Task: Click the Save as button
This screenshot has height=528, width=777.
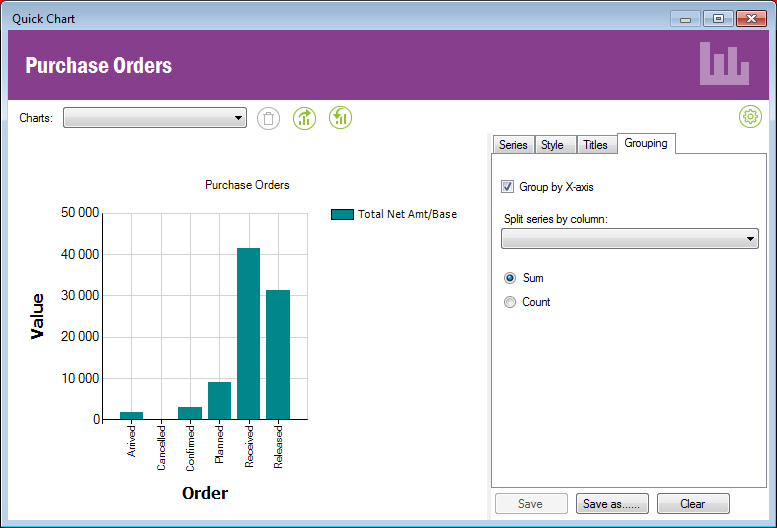Action: [x=612, y=504]
